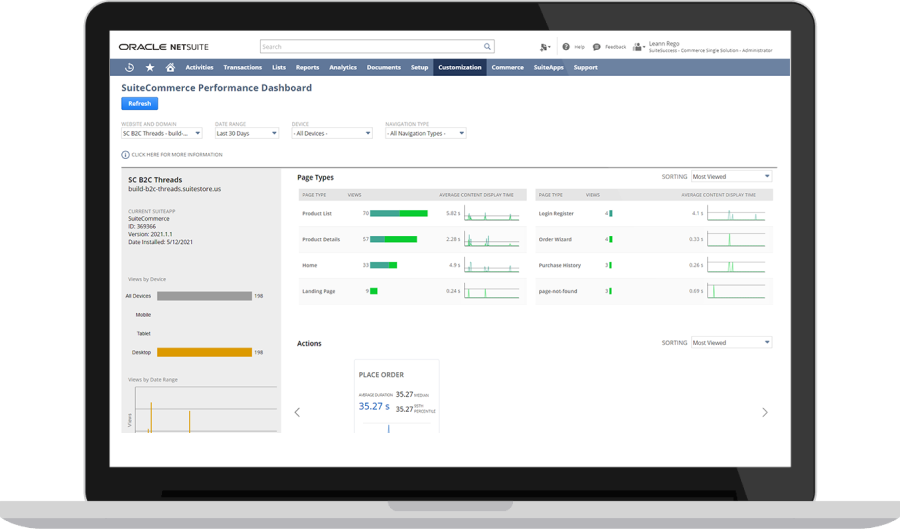Open the Setup menu

420,68
